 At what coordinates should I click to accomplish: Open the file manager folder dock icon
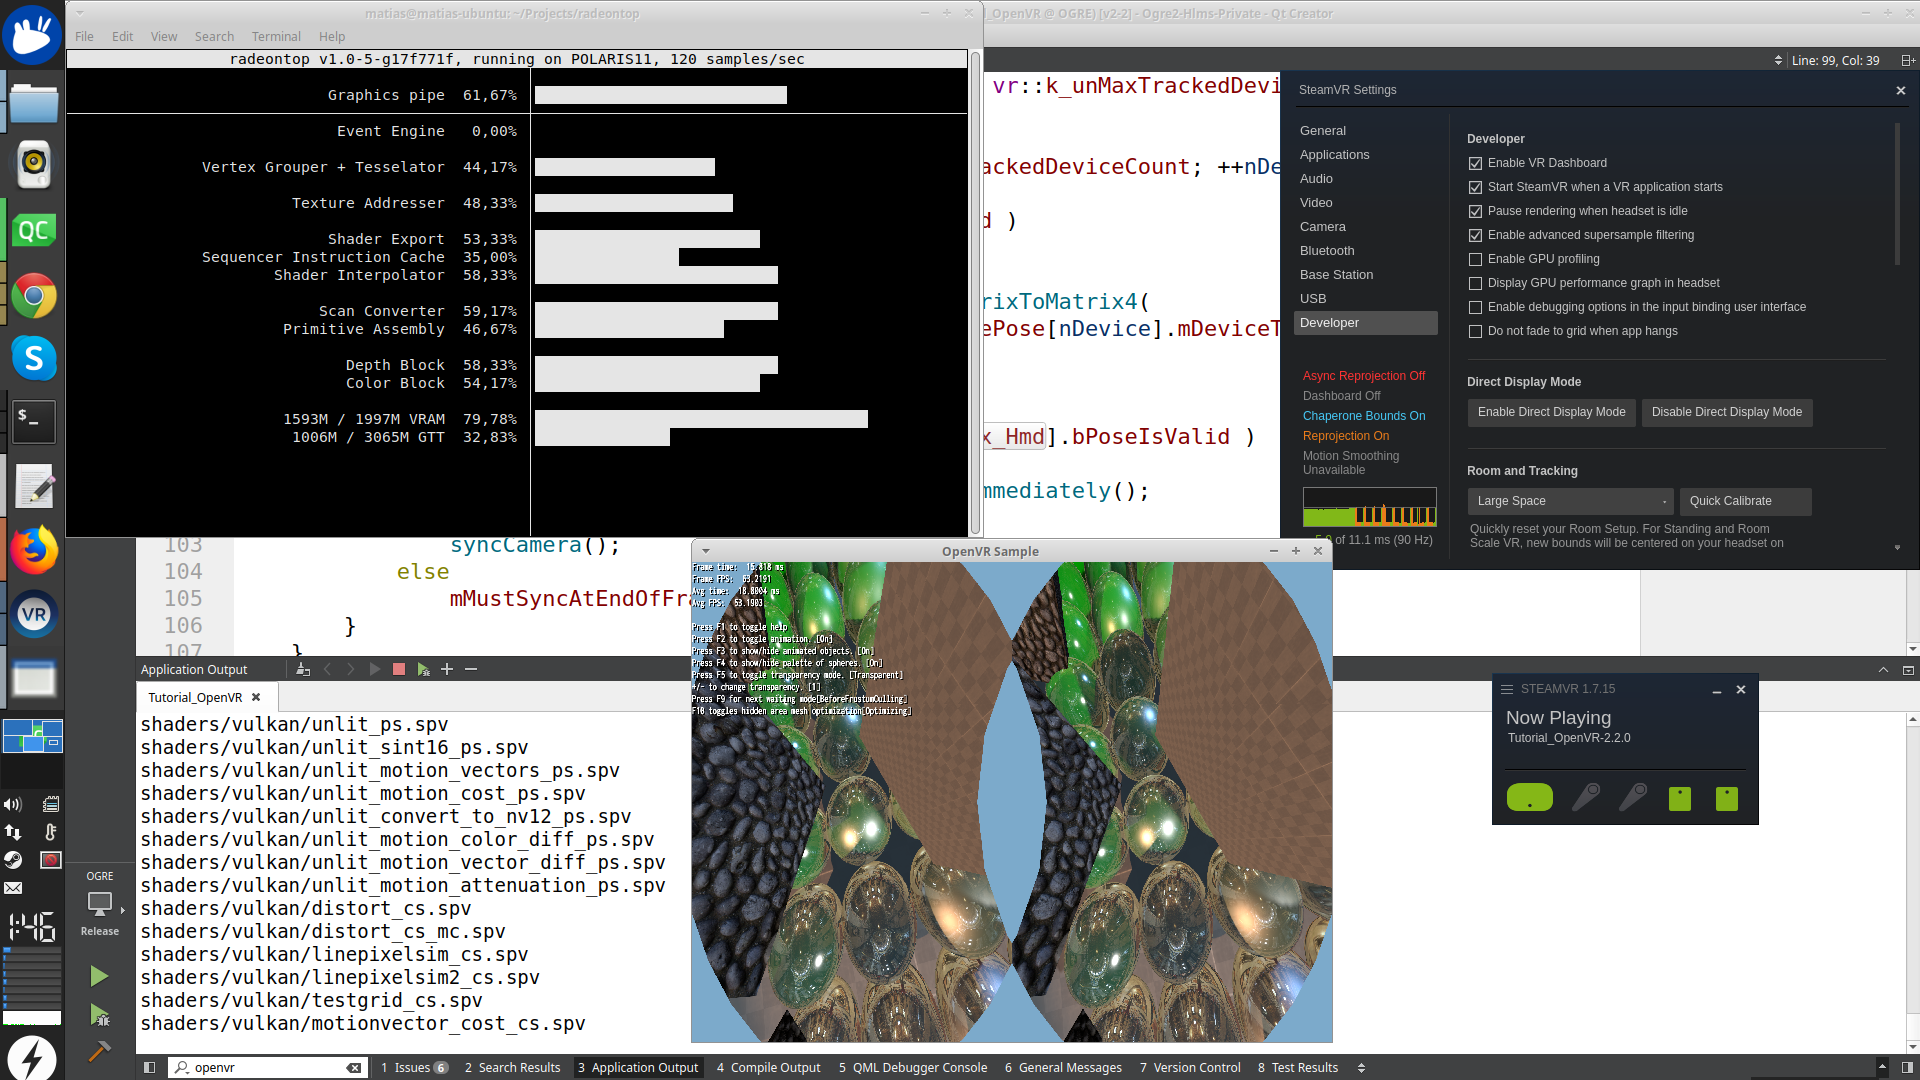click(x=33, y=103)
